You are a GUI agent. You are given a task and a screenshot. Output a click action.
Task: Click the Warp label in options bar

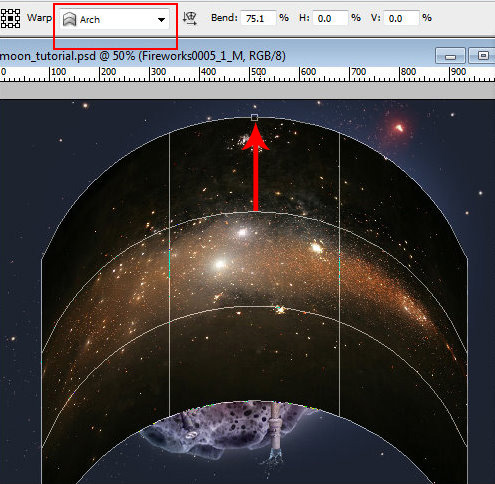click(39, 18)
